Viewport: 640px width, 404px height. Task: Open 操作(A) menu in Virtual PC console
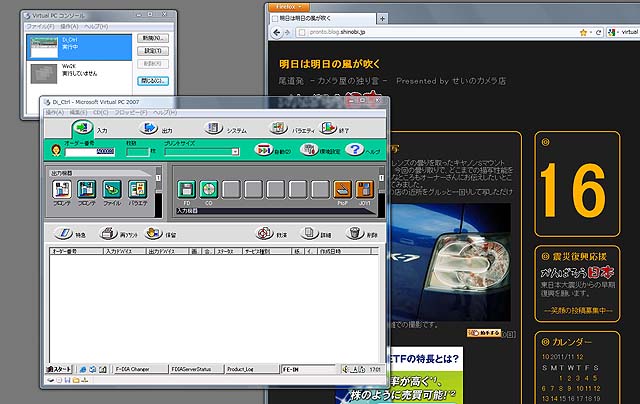pos(69,27)
